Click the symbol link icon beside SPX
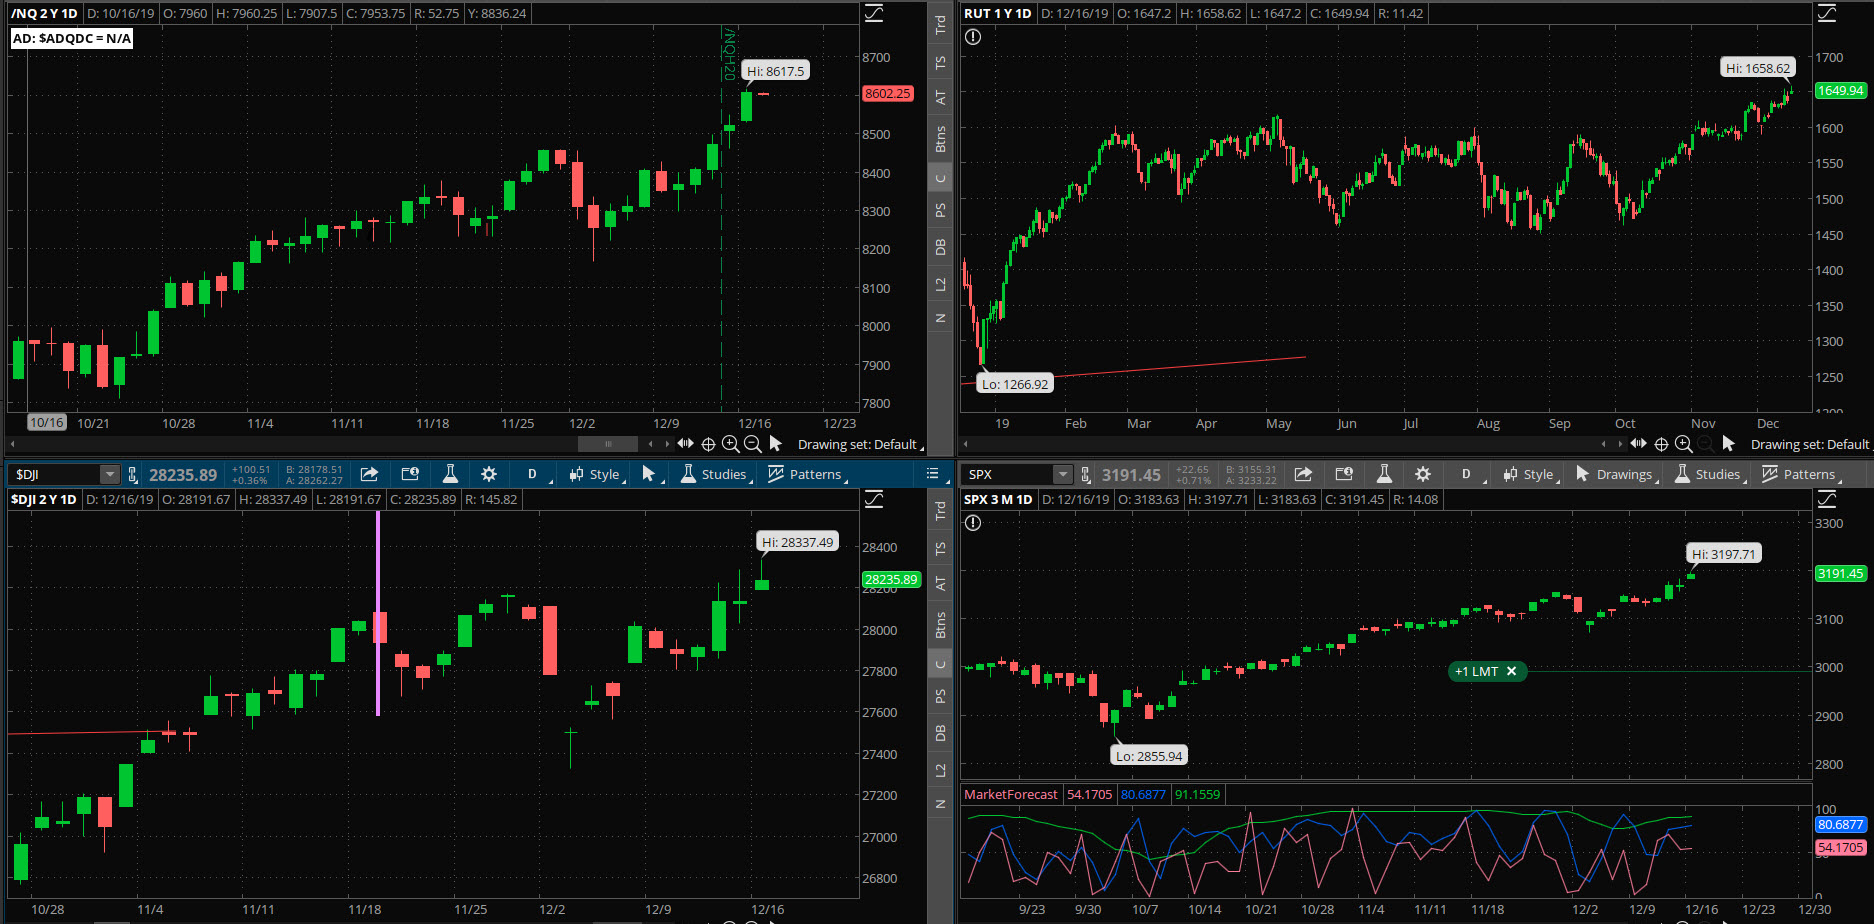Screen dimensions: 1874x924 coord(1086,475)
